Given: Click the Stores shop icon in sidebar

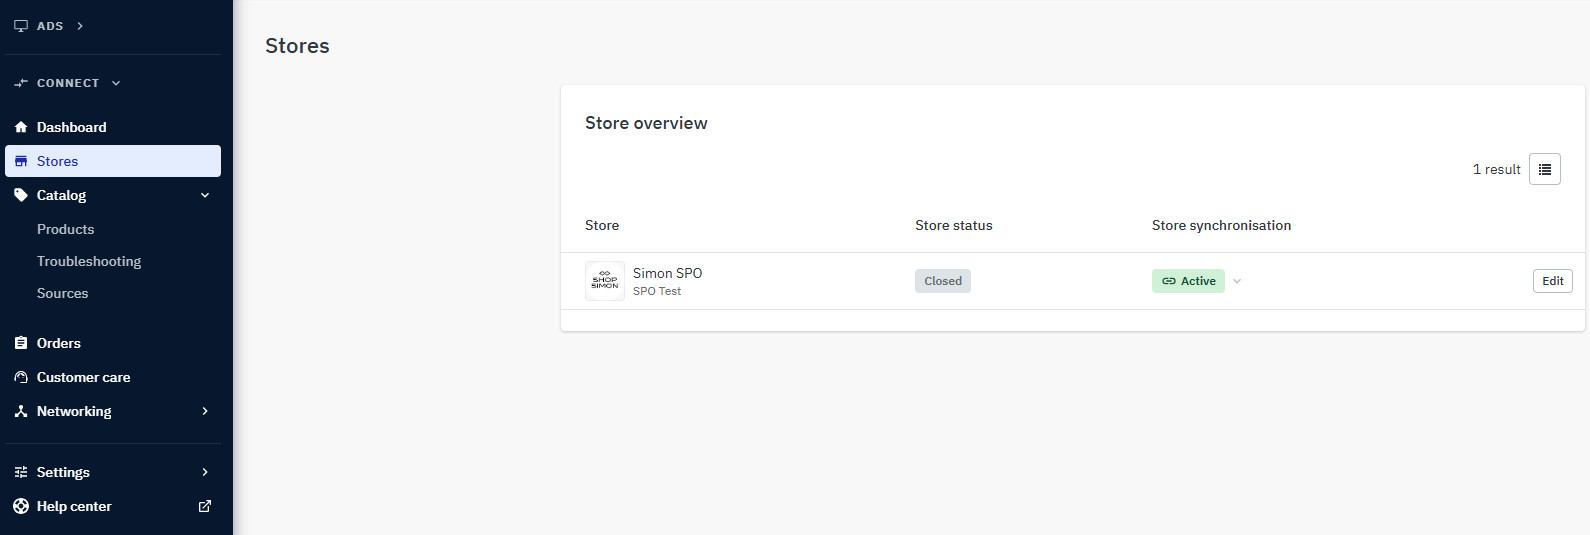Looking at the screenshot, I should [x=21, y=161].
